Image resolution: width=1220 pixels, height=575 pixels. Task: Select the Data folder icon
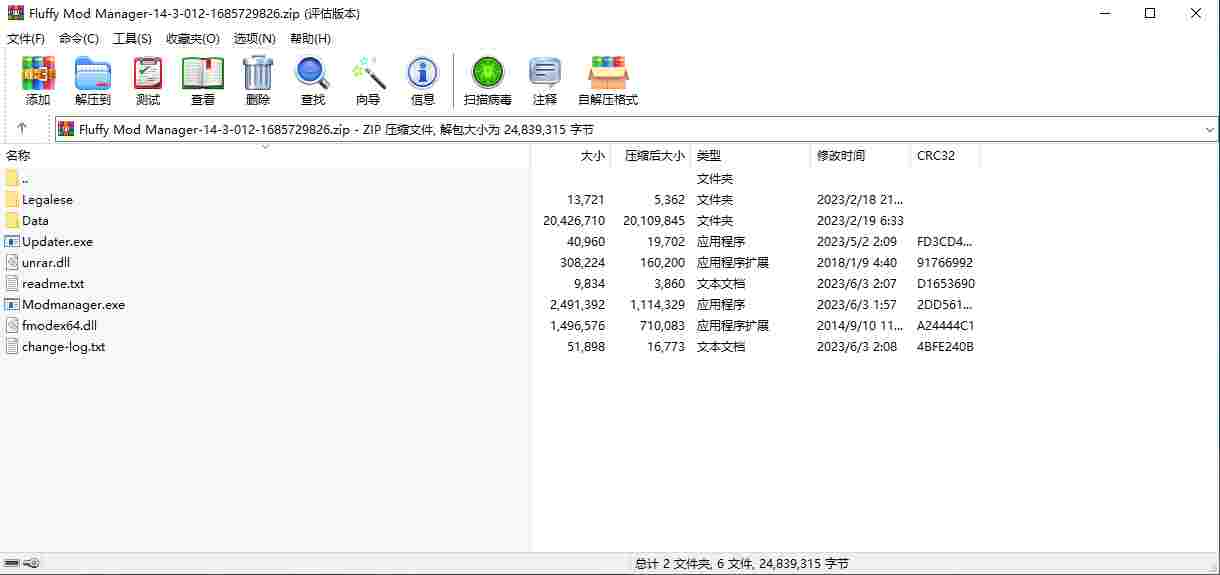tap(12, 221)
